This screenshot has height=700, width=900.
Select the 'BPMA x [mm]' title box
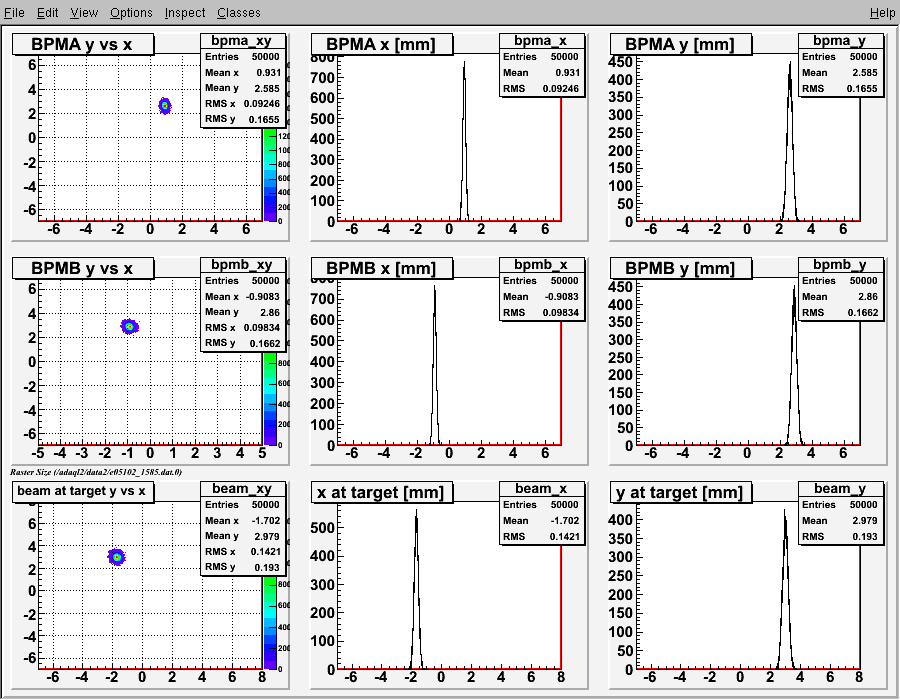click(x=382, y=44)
